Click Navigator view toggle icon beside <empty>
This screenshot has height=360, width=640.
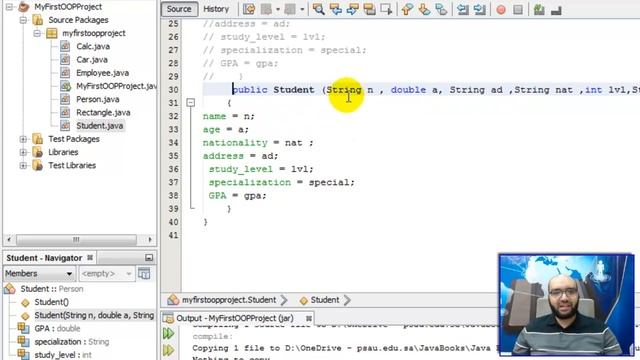pyautogui.click(x=144, y=273)
